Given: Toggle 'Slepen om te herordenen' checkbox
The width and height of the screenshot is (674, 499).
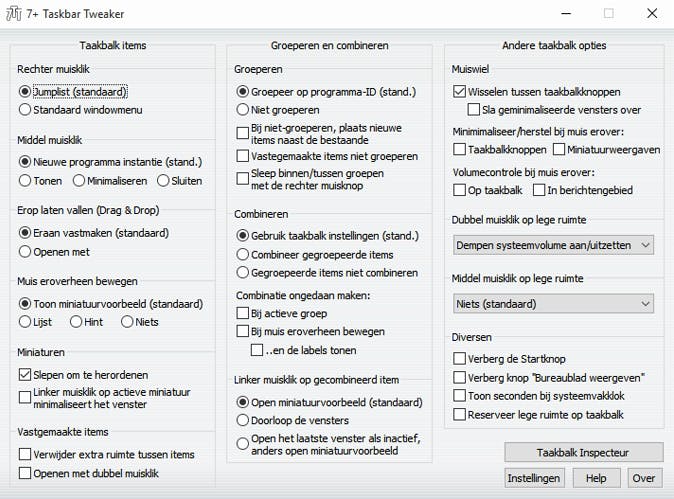Looking at the screenshot, I should click(x=26, y=374).
